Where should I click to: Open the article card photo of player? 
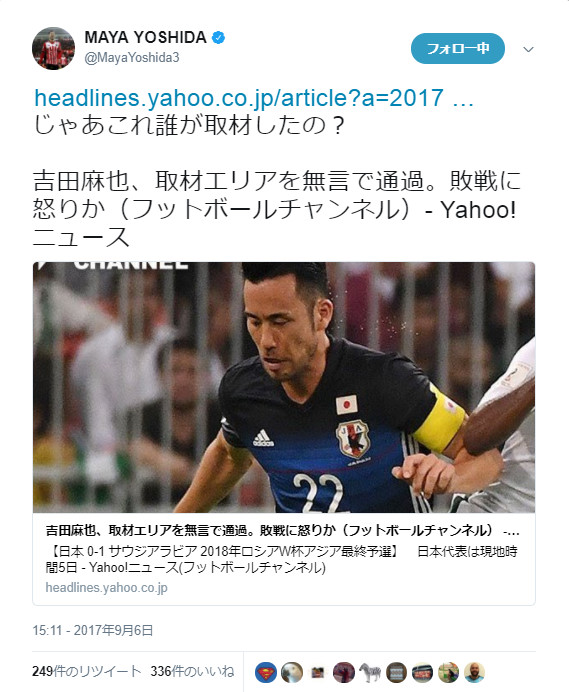tap(284, 387)
